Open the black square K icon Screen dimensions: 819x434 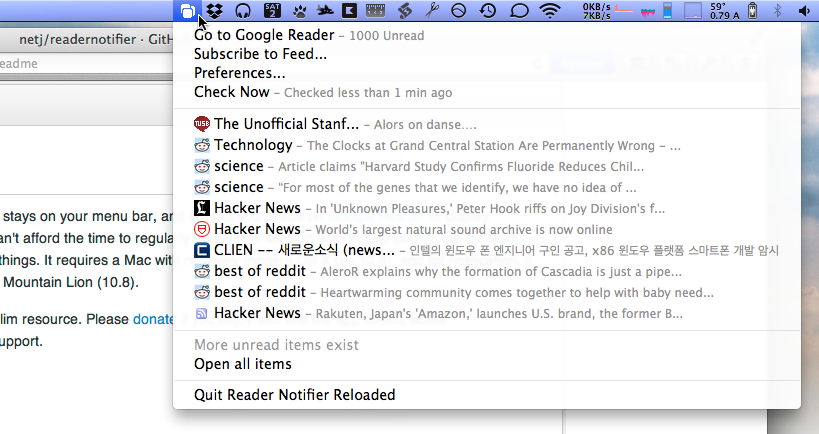click(349, 10)
